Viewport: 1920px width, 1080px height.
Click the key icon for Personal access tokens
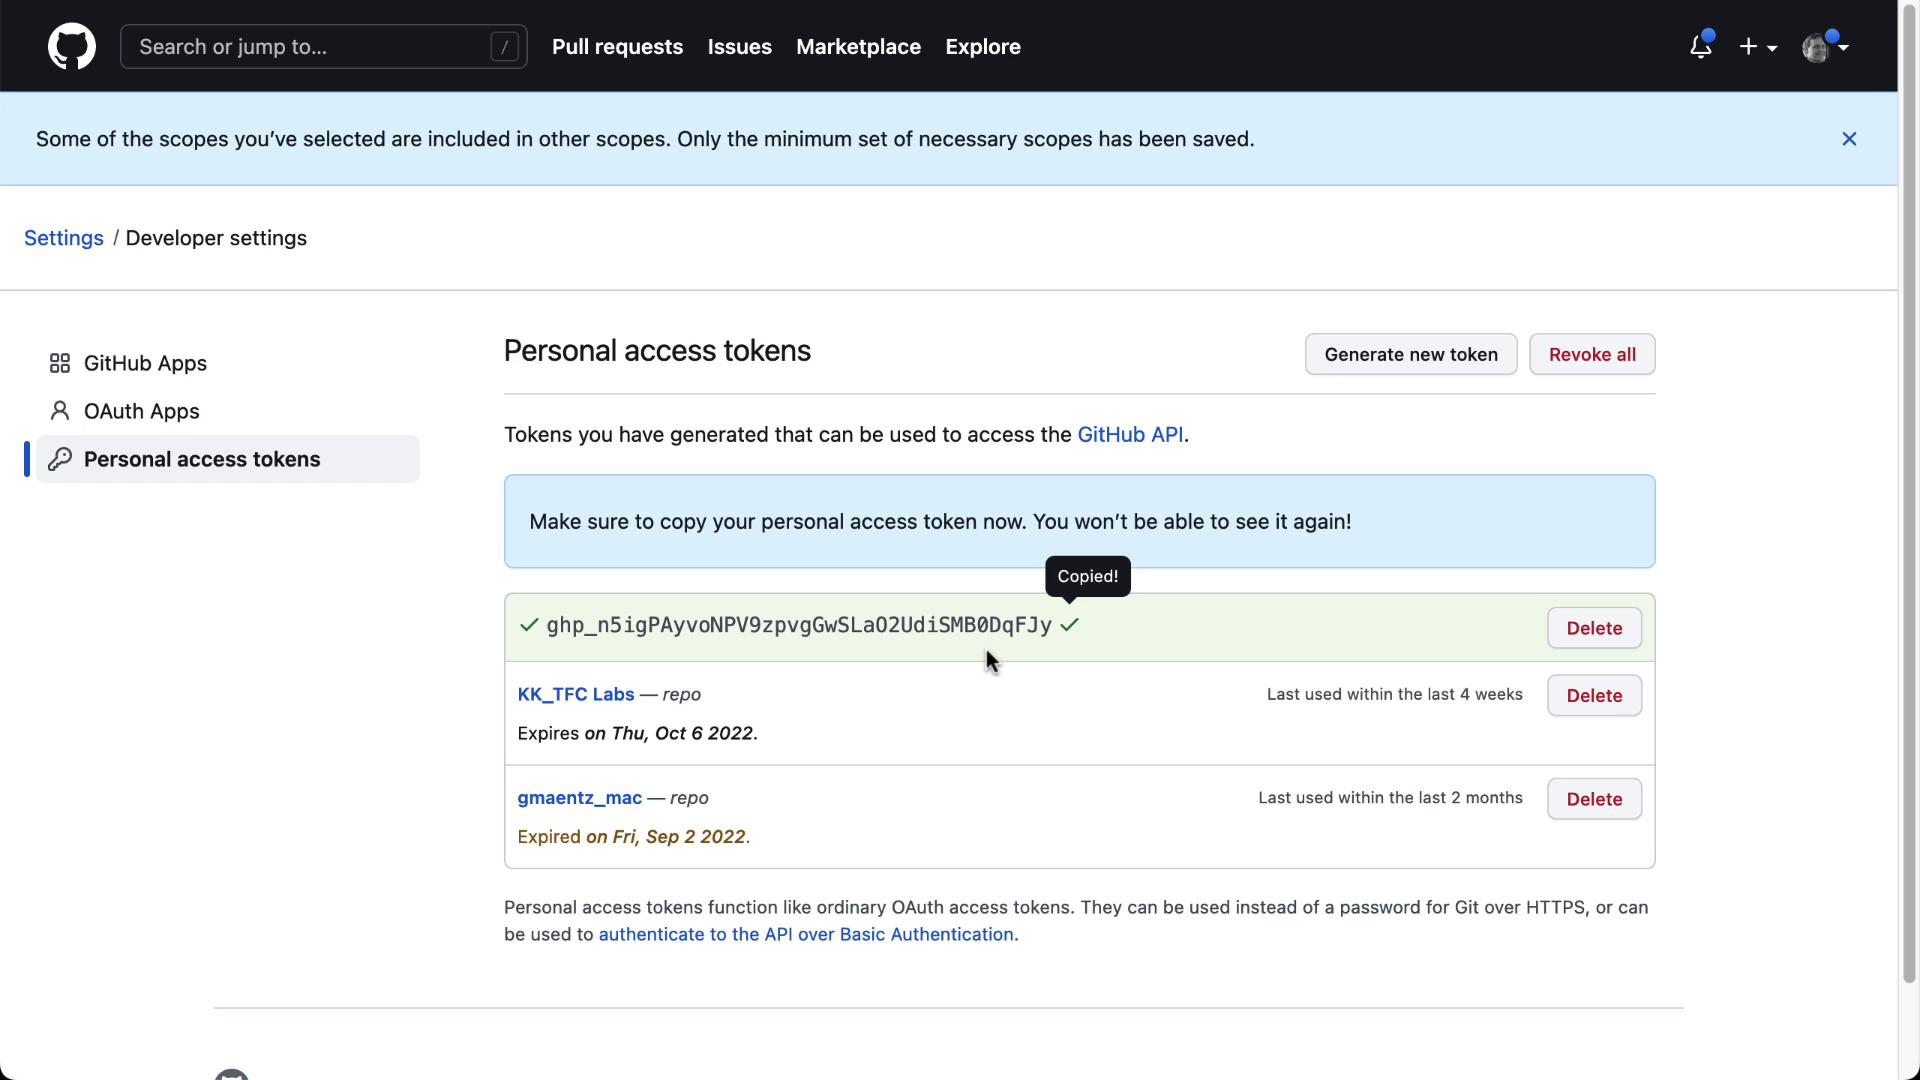point(60,459)
